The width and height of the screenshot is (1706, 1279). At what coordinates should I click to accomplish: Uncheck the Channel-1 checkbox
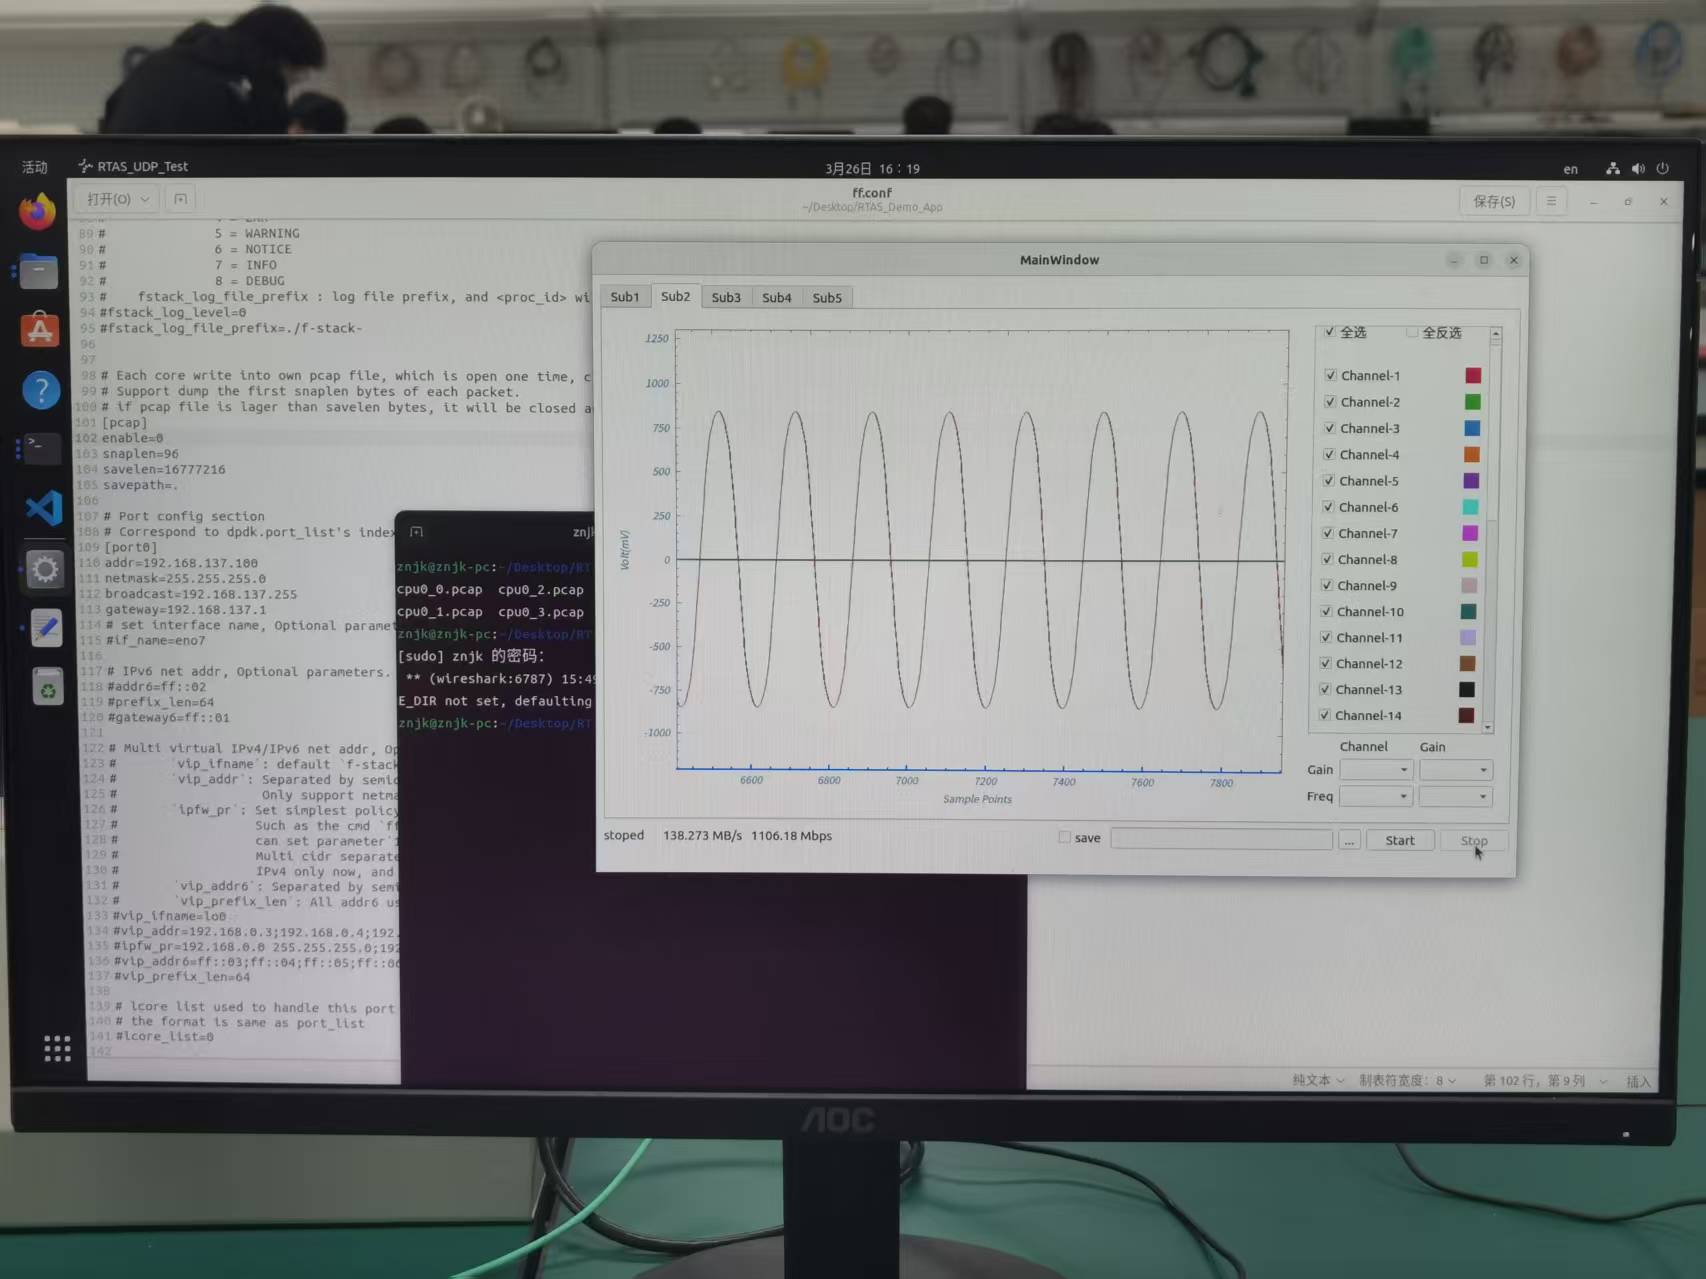point(1330,375)
